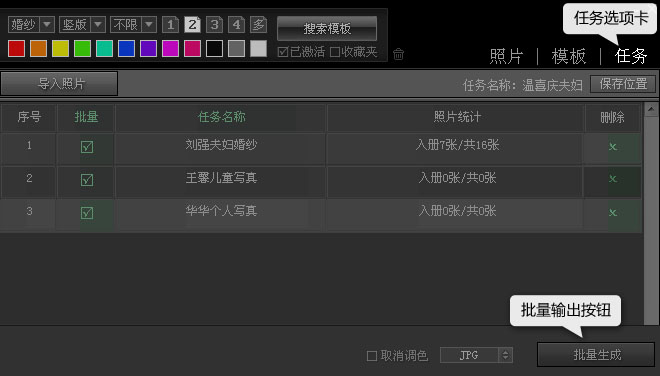Select the 1-photo template count icon
This screenshot has width=660, height=376.
[170, 25]
